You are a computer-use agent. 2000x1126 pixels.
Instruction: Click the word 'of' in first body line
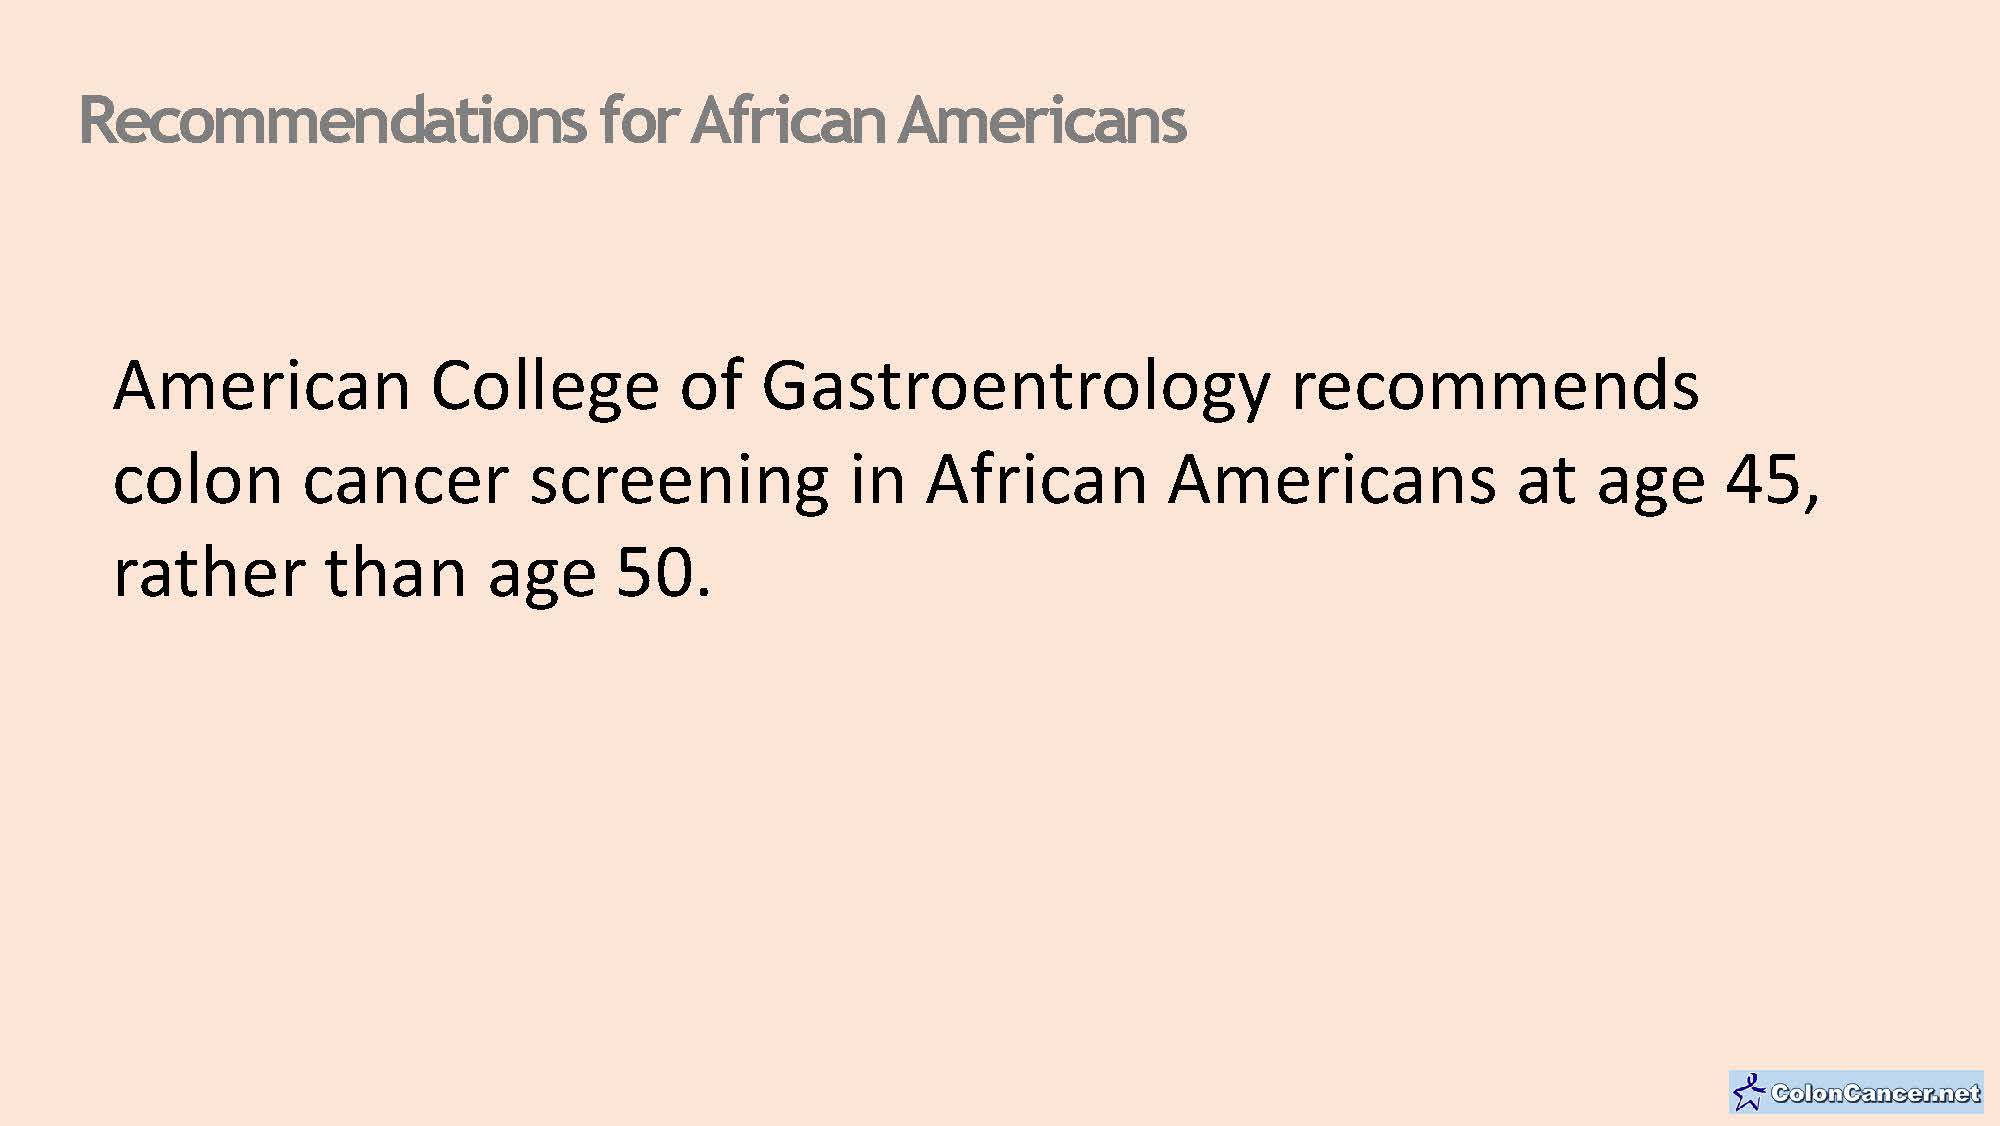[711, 385]
